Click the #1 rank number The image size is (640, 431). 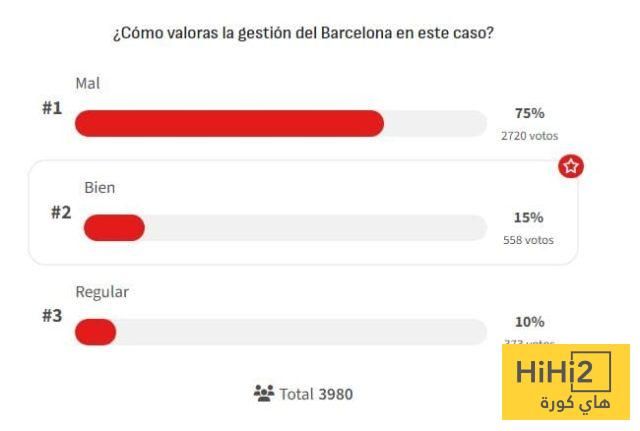pos(52,107)
